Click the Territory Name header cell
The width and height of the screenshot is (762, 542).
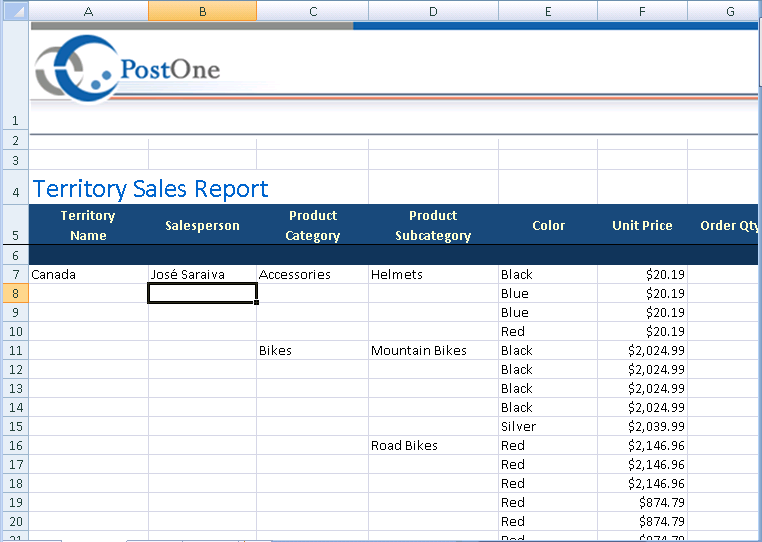tap(88, 225)
